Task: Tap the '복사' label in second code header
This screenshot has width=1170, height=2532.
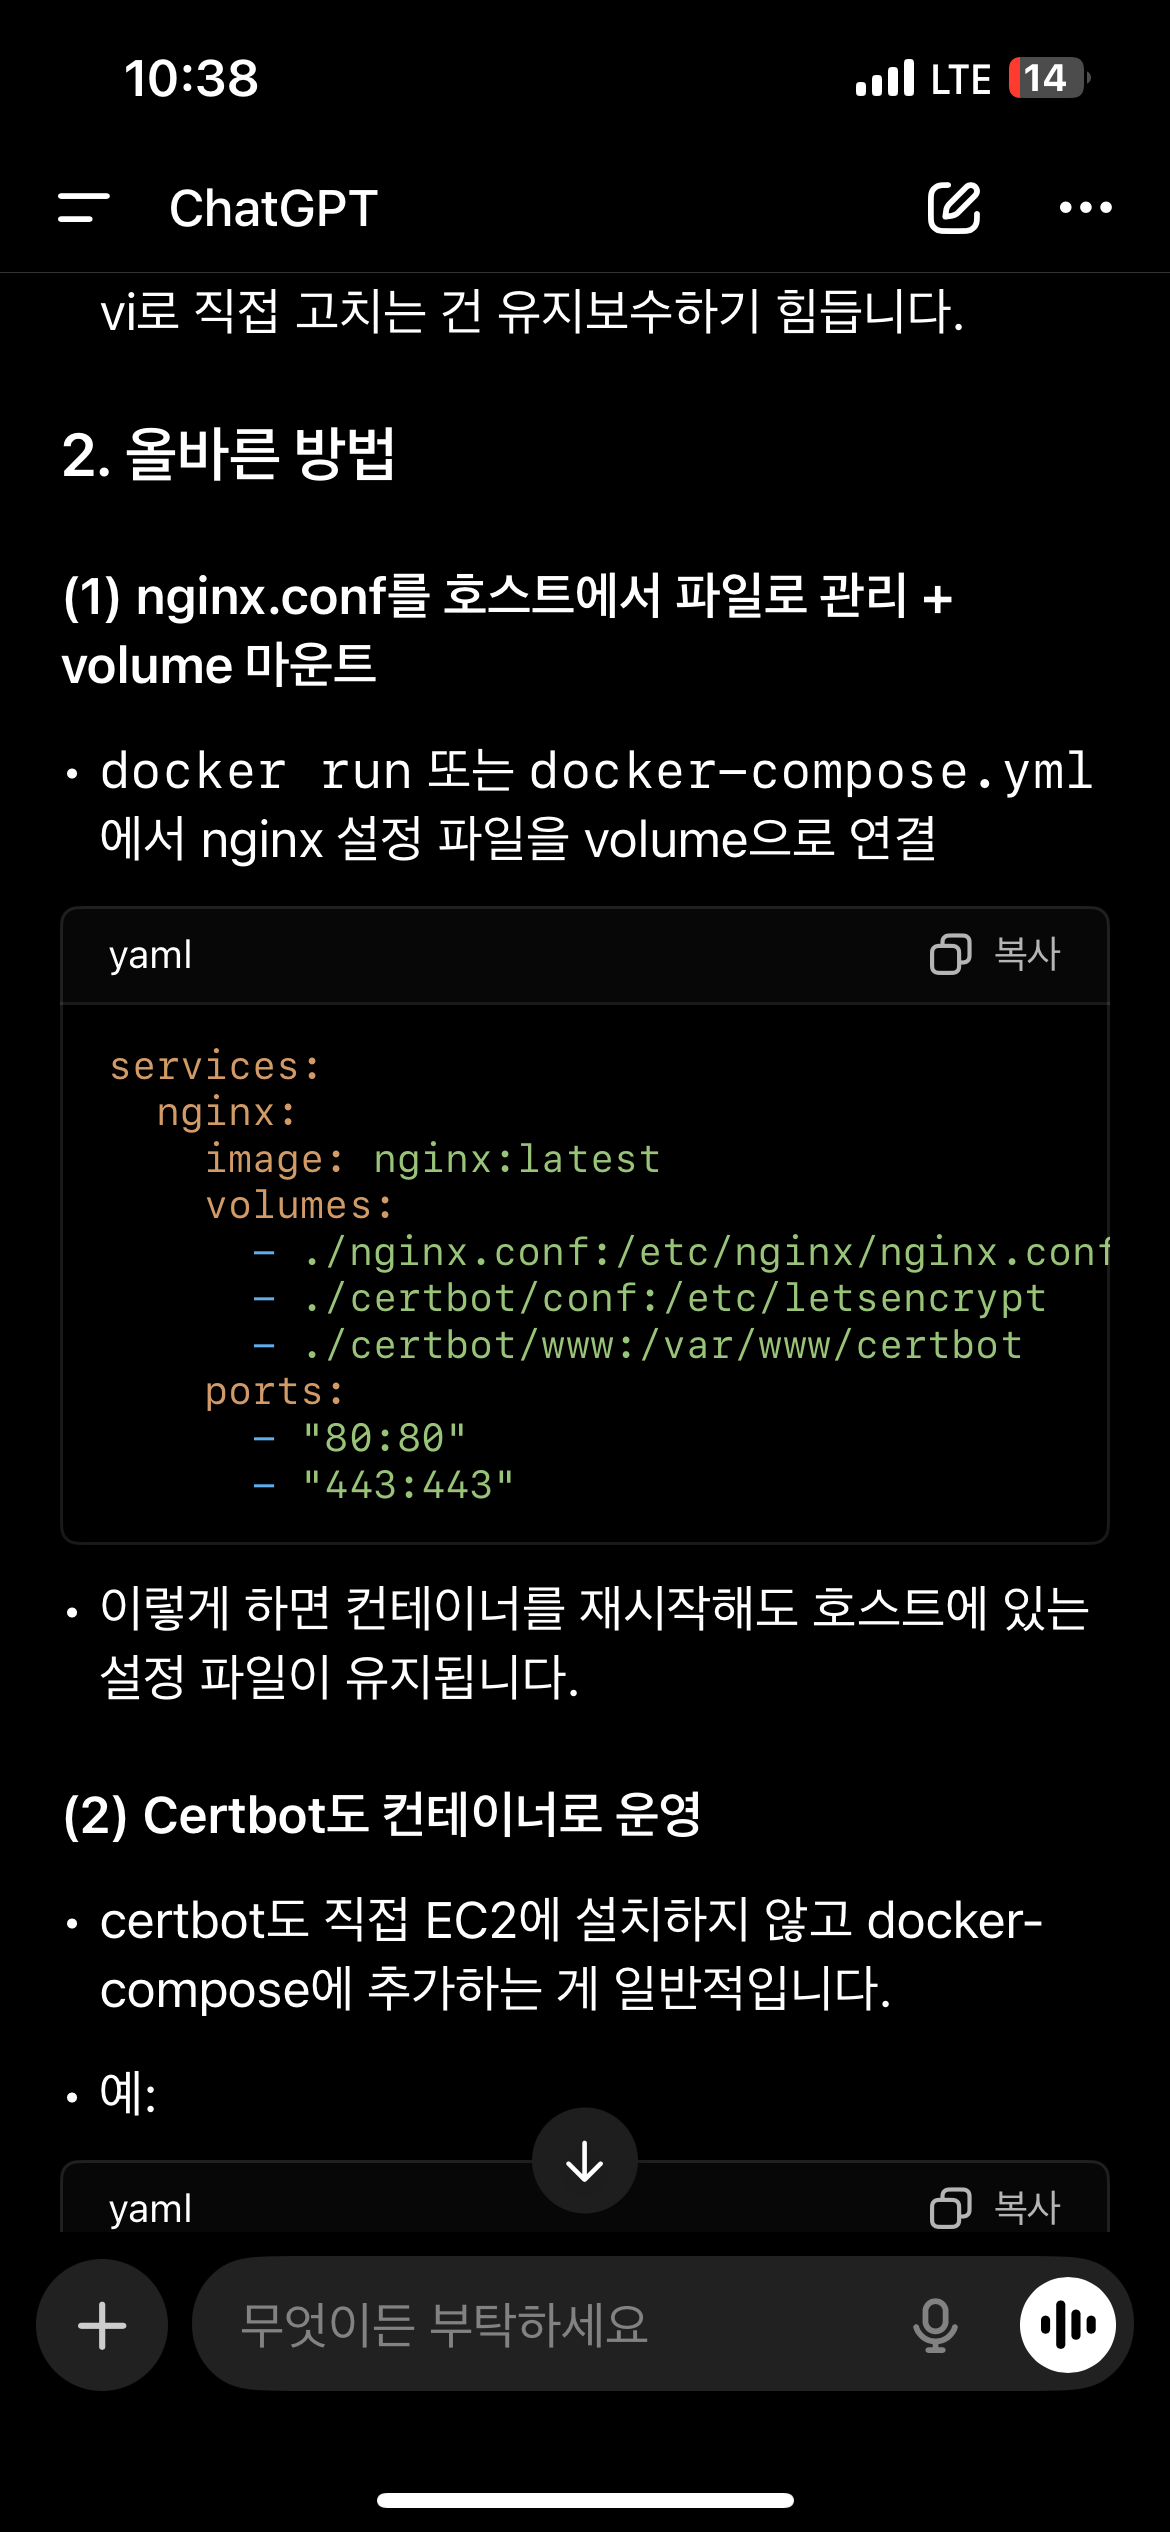Action: click(x=1027, y=2208)
